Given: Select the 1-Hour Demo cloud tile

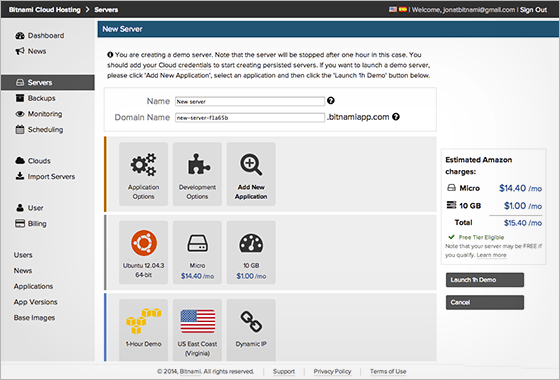Looking at the screenshot, I should pos(143,330).
